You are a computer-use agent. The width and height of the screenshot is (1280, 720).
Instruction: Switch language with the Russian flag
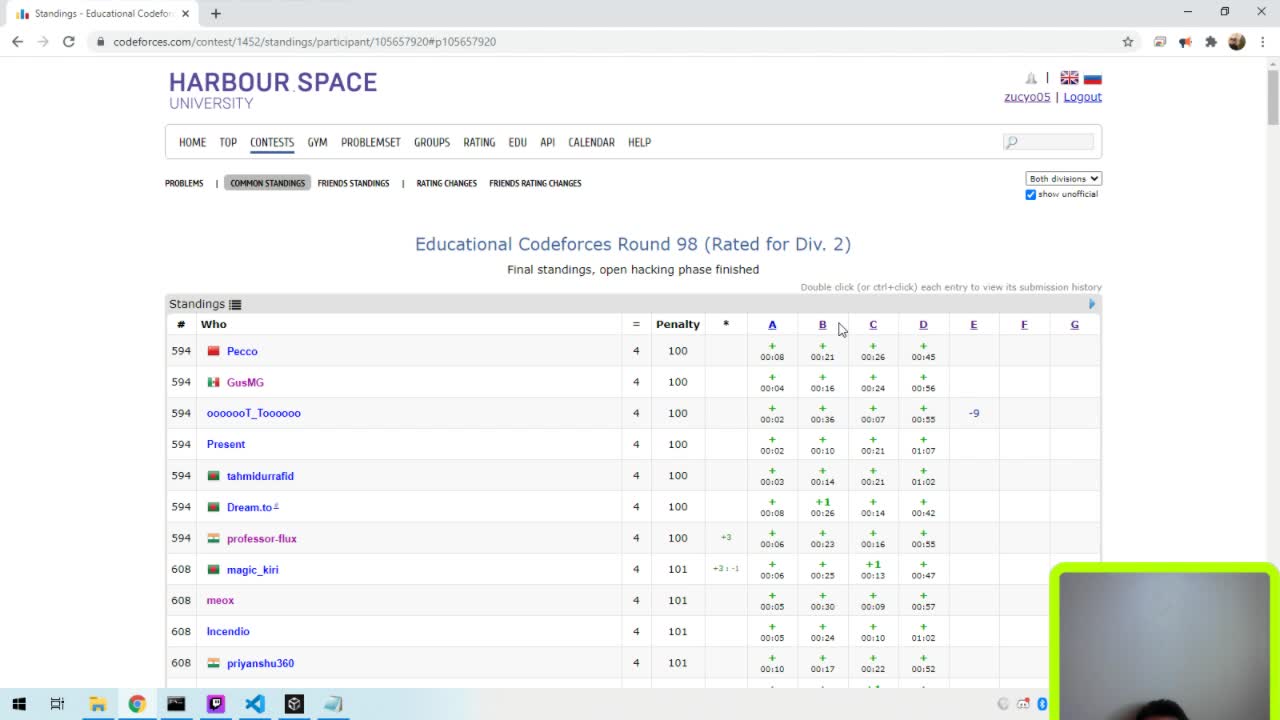(1093, 78)
